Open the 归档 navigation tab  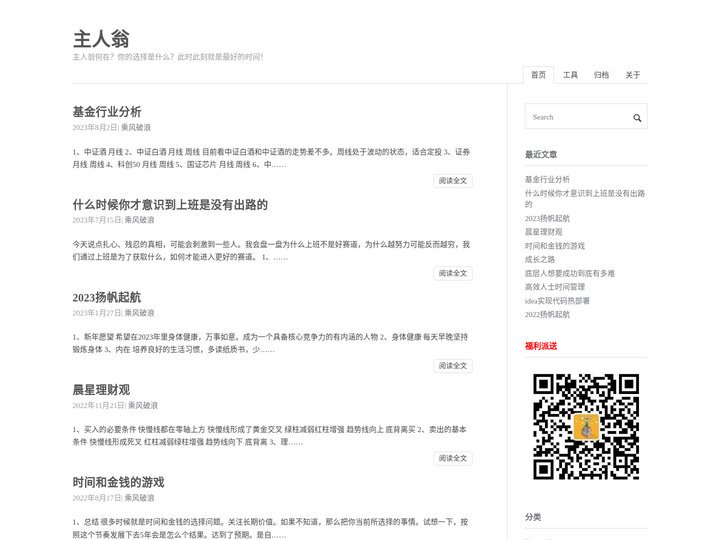point(601,75)
